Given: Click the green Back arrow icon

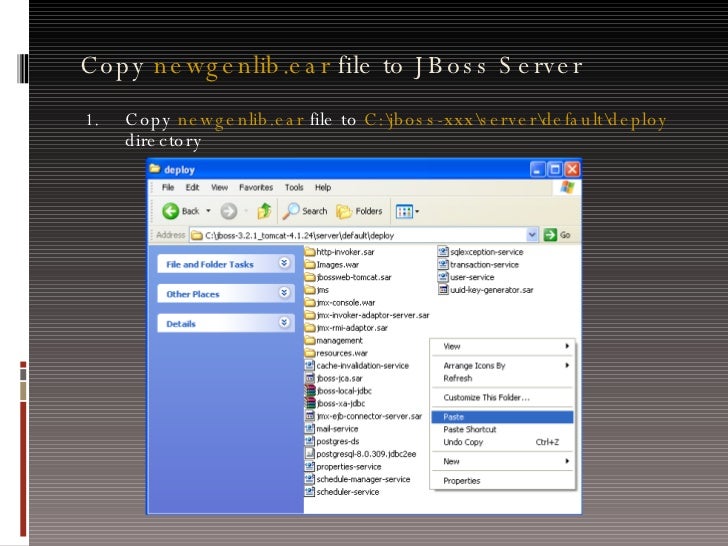Looking at the screenshot, I should pyautogui.click(x=170, y=211).
